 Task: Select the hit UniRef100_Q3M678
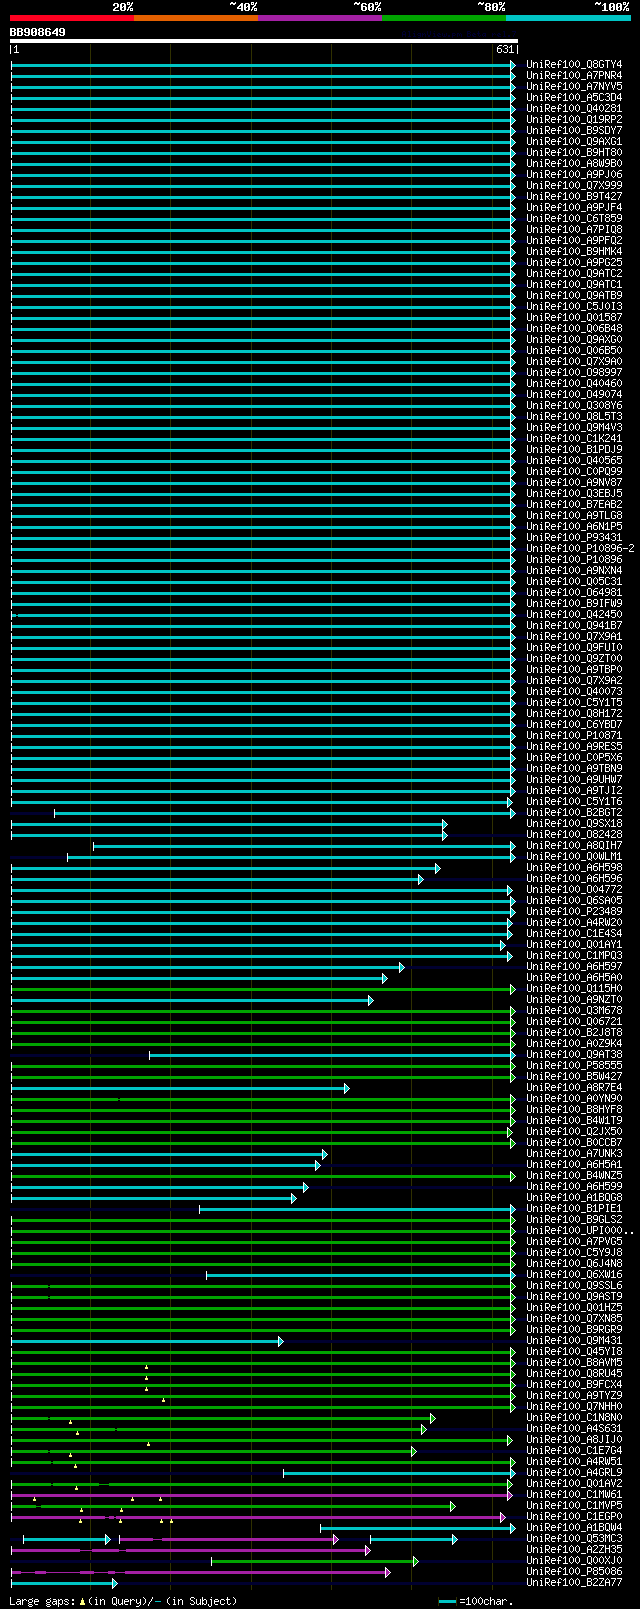574,1011
